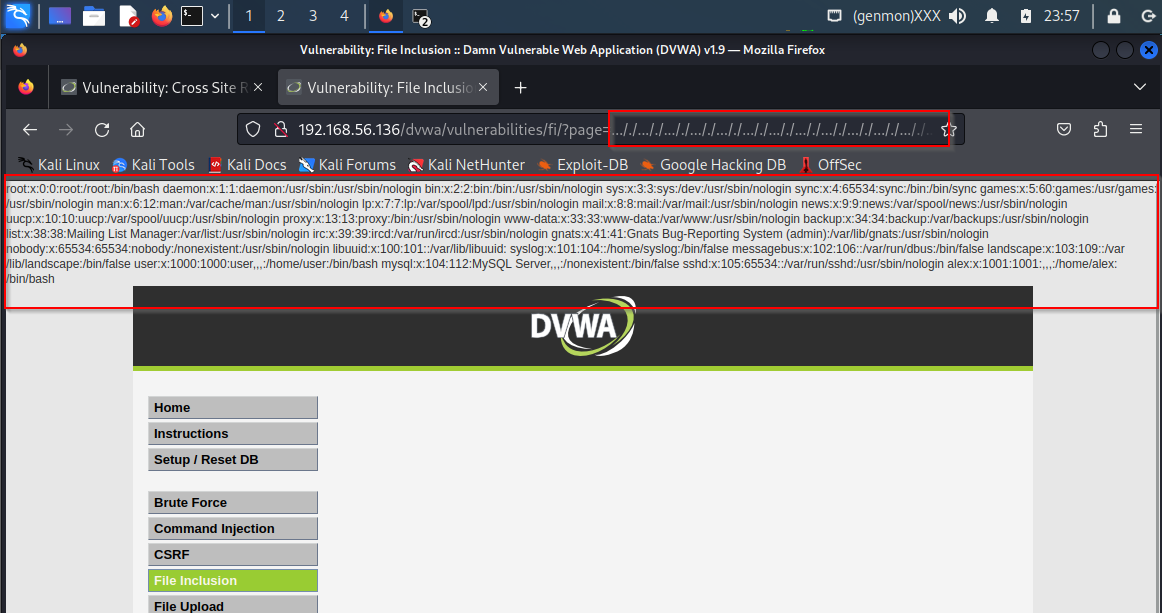Screen dimensions: 1162x613
Task: Click the Firefox View icon
Action: pos(26,87)
